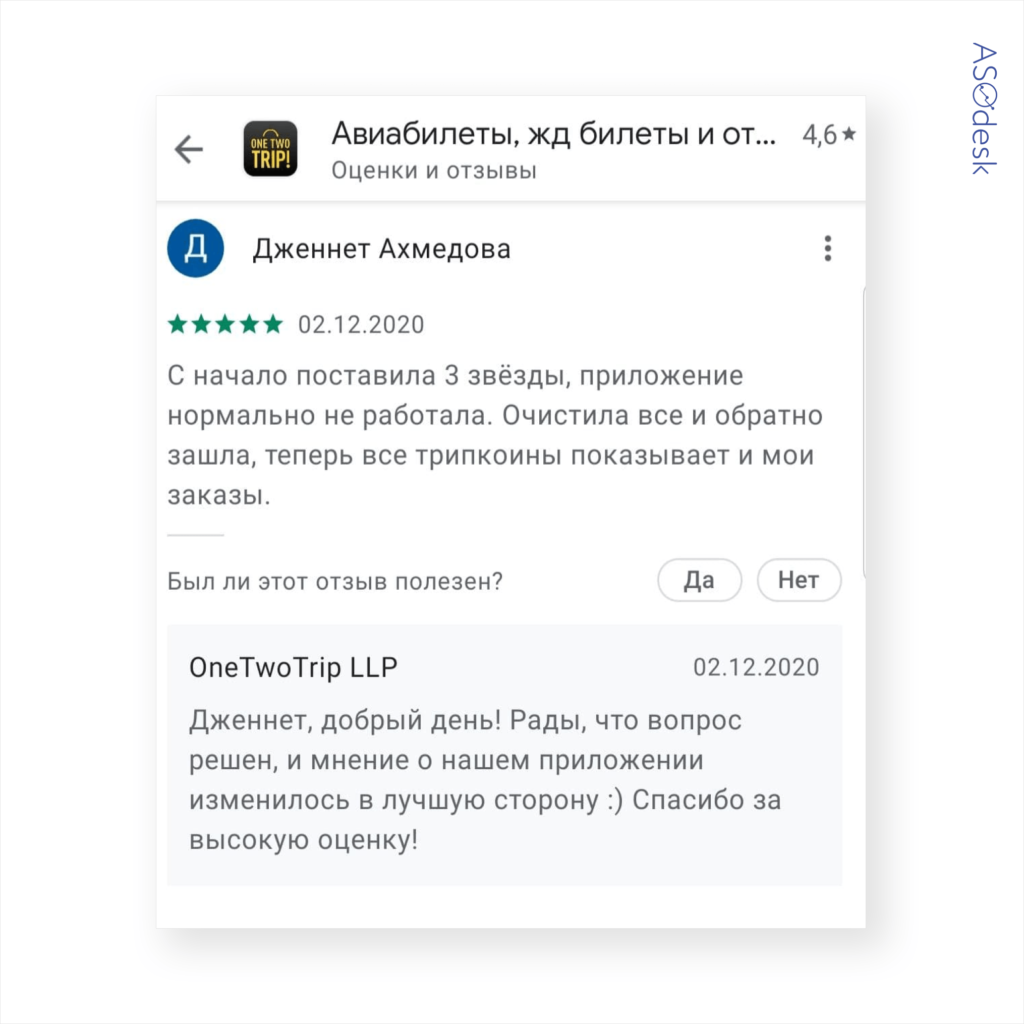The width and height of the screenshot is (1024, 1024).
Task: Click the short divider line below review
Action: pyautogui.click(x=195, y=535)
